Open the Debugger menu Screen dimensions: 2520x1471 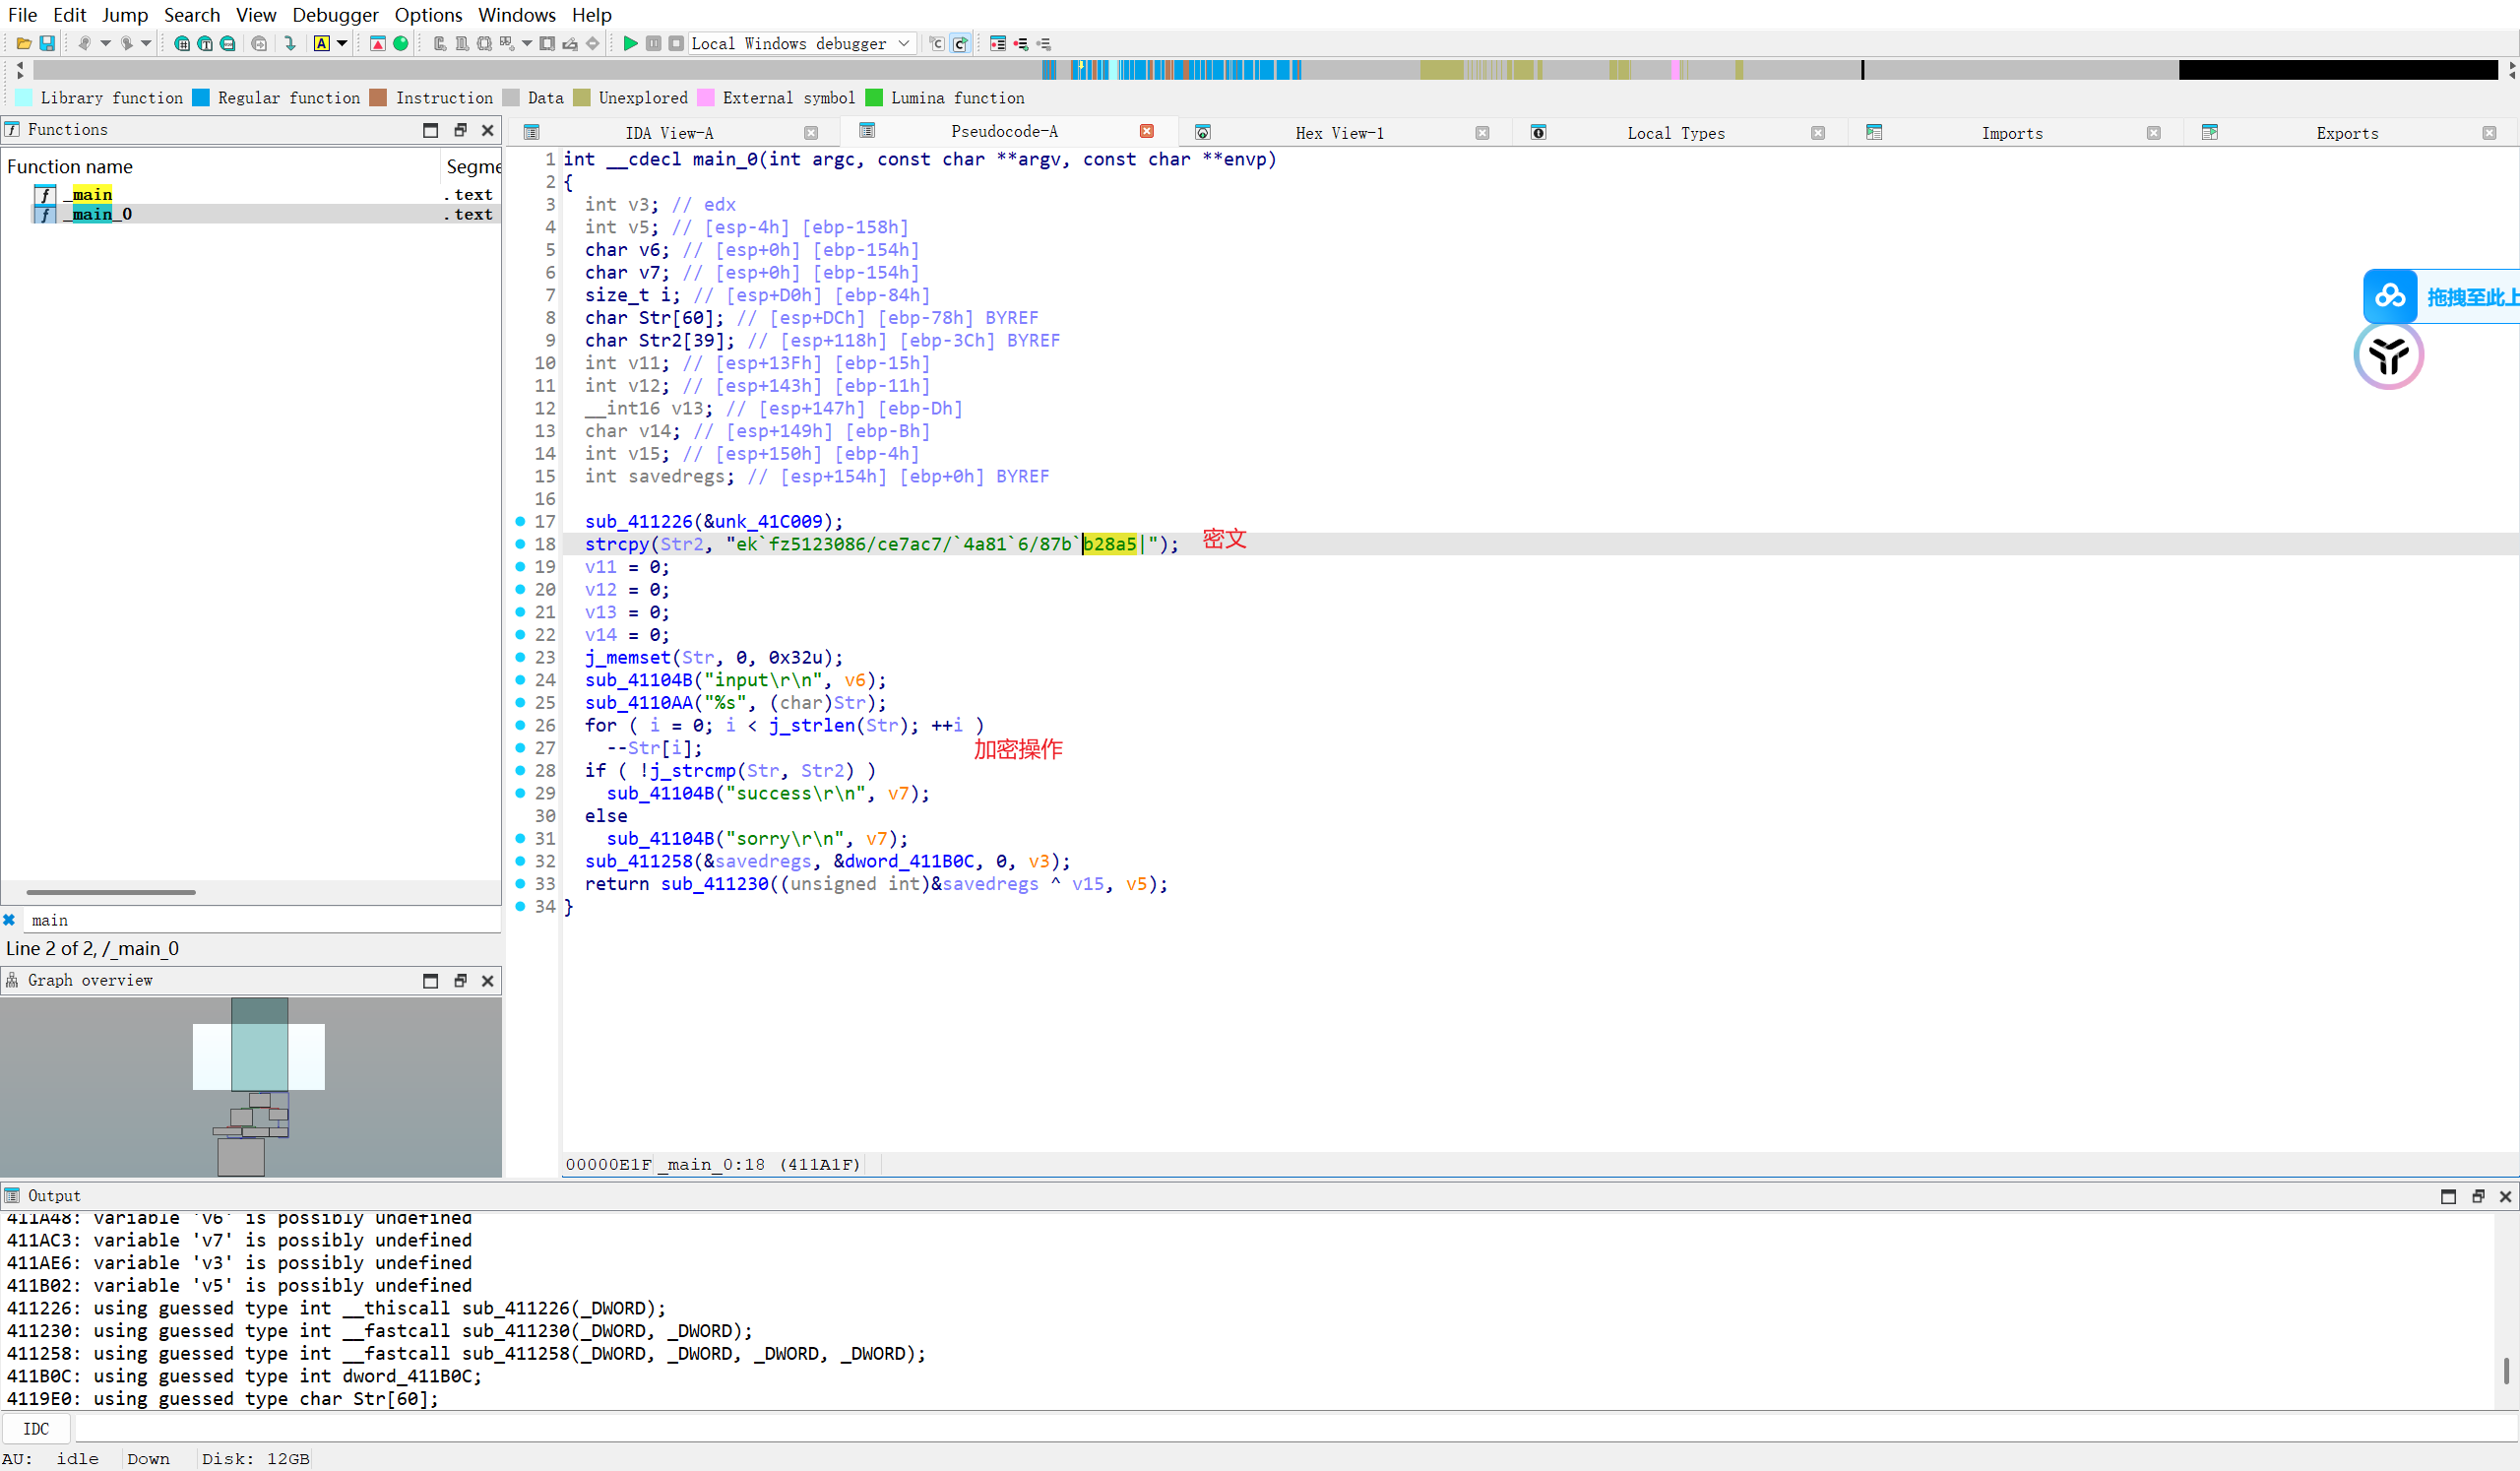tap(335, 14)
